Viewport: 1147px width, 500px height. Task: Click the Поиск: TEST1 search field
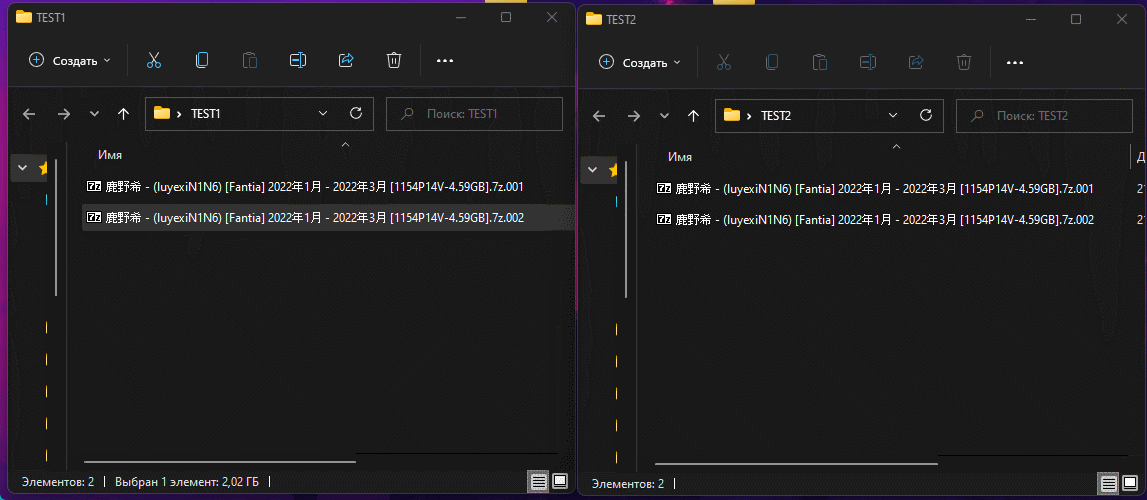[x=474, y=114]
